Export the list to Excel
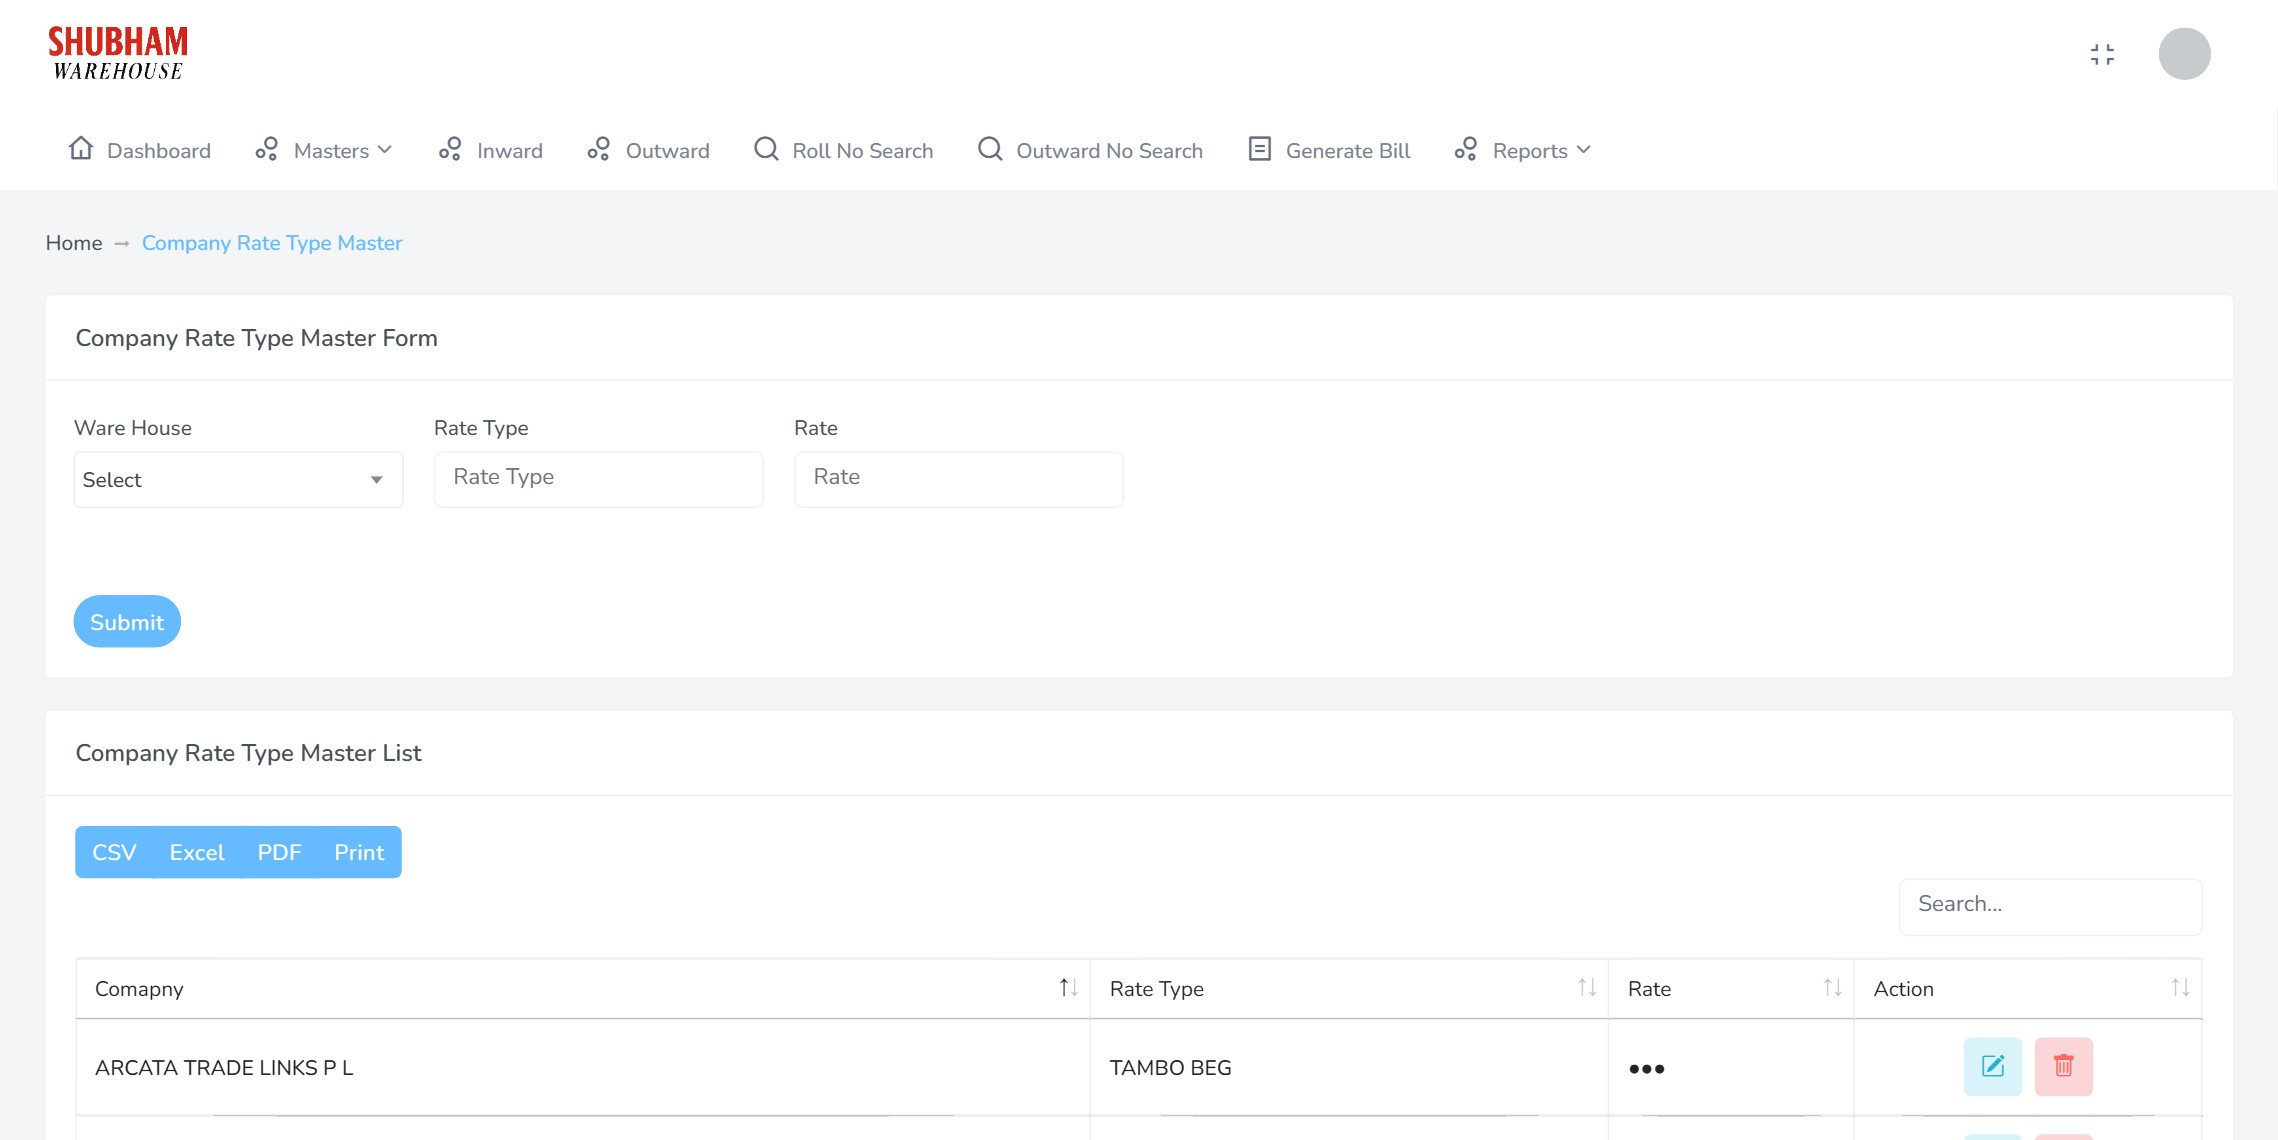This screenshot has height=1140, width=2278. 197,852
